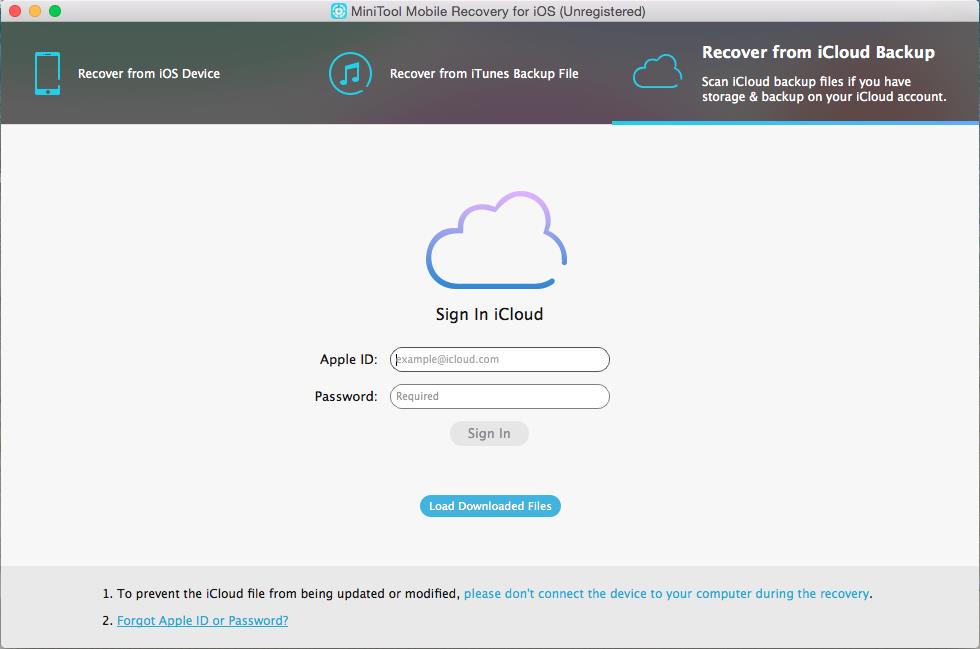
Task: Click the blue don't connect device notice
Action: 666,593
